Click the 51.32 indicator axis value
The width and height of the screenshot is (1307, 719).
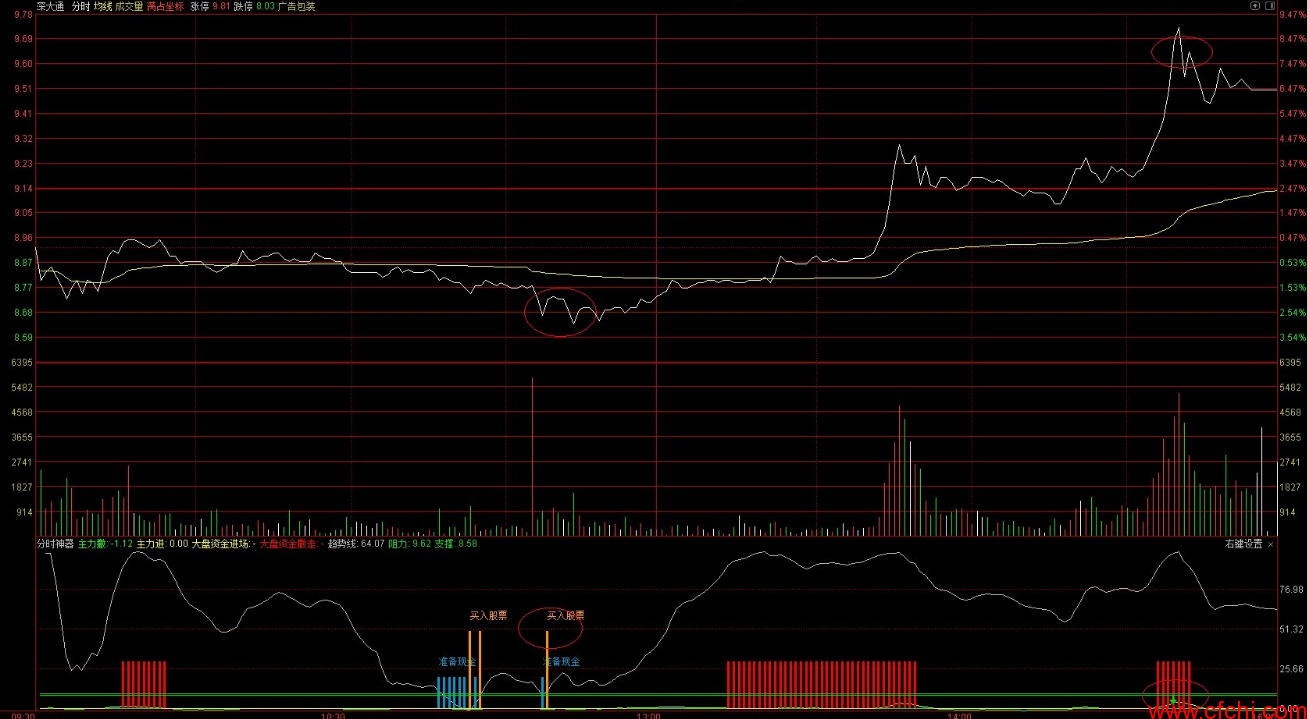[1293, 629]
